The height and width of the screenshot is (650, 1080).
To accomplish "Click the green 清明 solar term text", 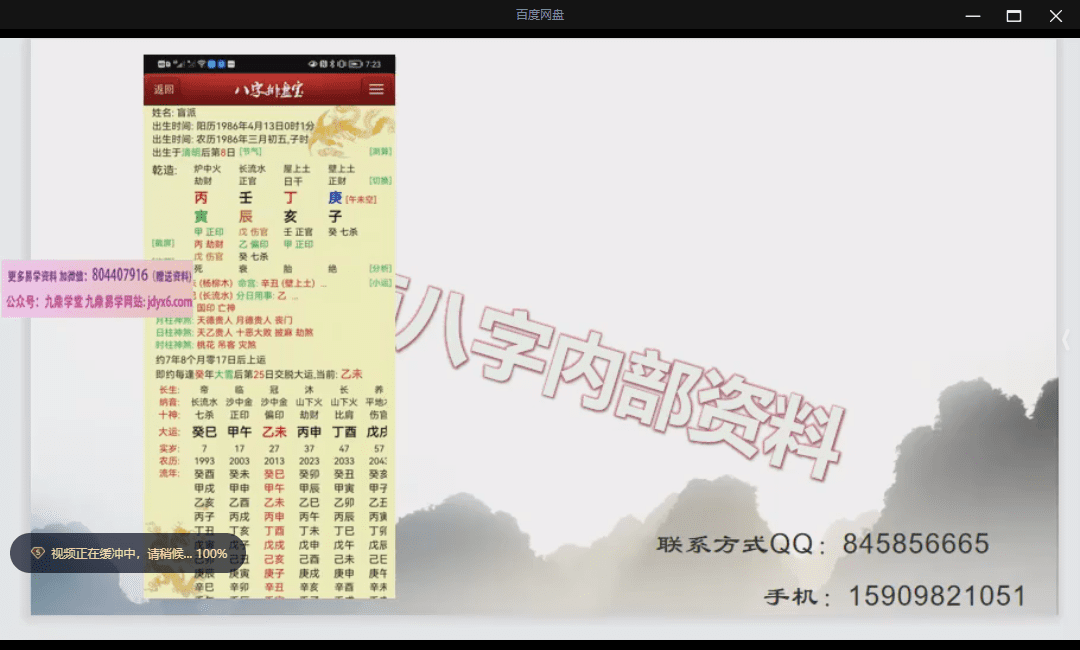I will point(190,152).
